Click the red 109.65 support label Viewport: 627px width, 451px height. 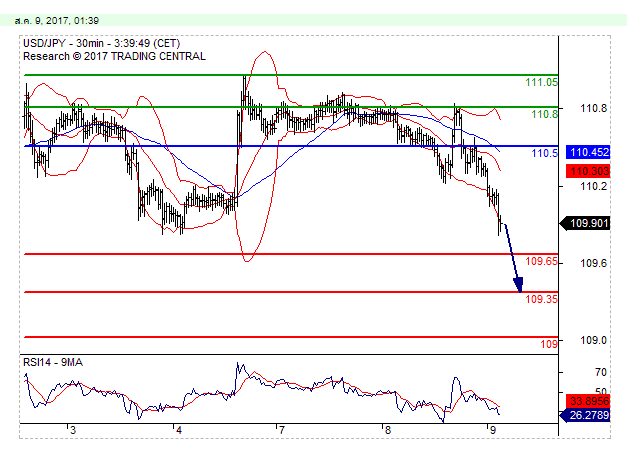point(541,261)
